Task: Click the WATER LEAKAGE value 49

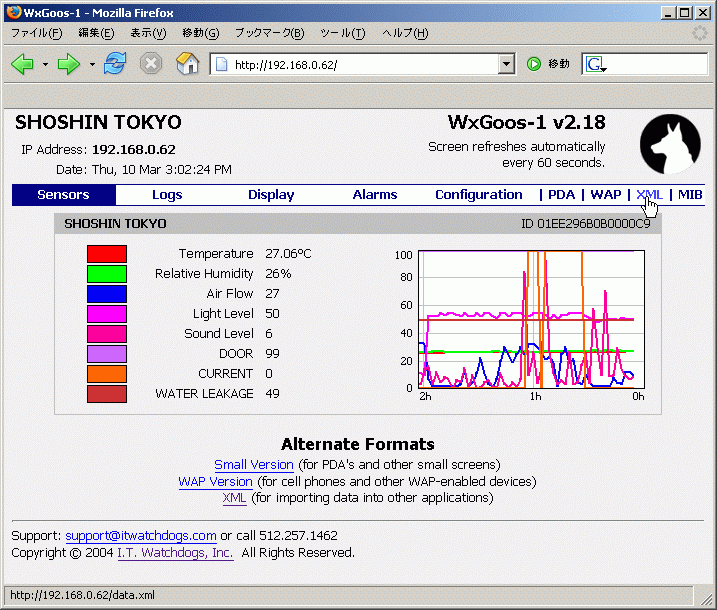Action: click(x=272, y=394)
